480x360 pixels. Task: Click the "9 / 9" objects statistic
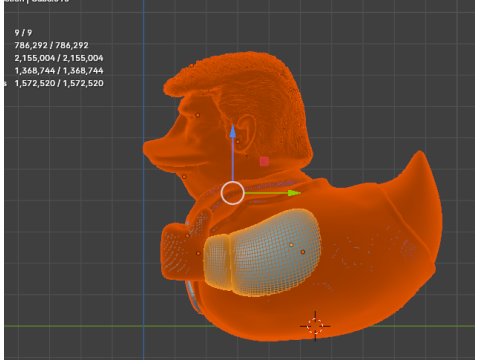[x=23, y=33]
